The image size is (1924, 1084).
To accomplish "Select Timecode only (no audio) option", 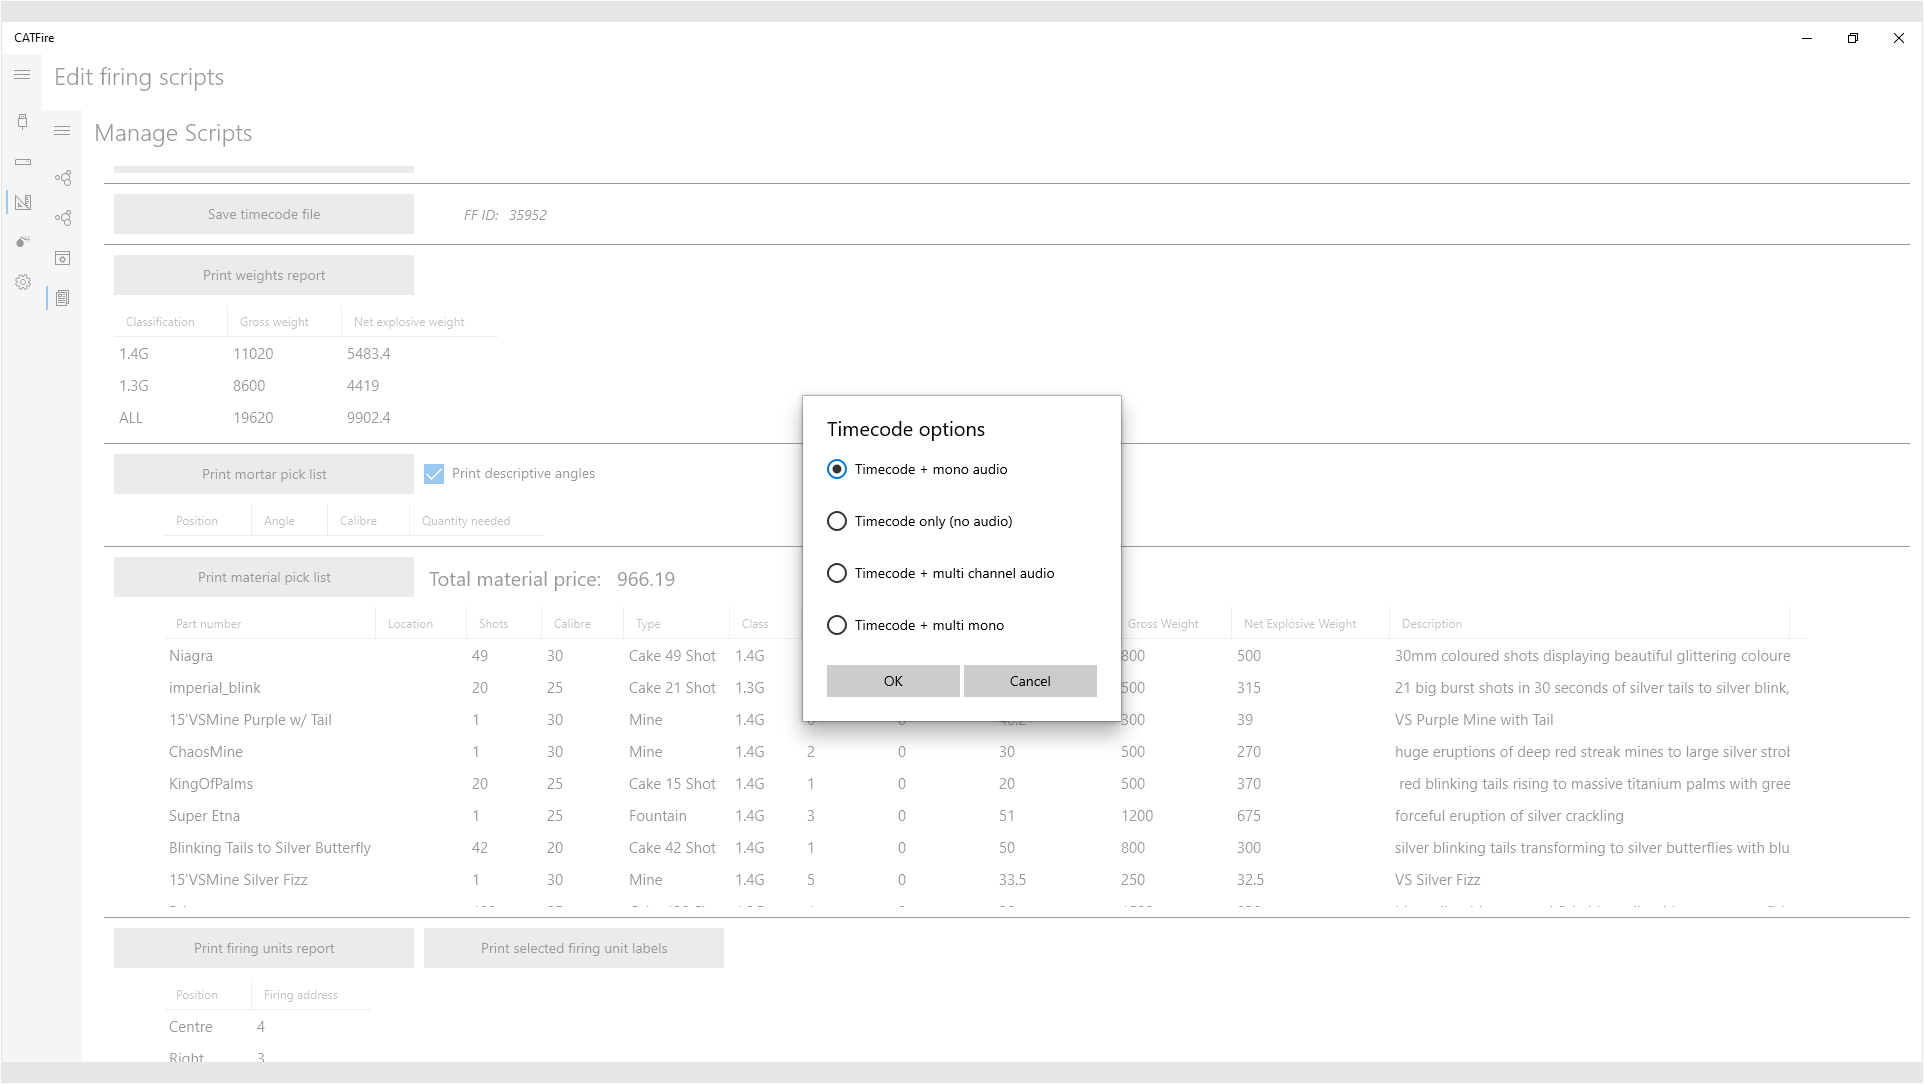I will pyautogui.click(x=837, y=521).
